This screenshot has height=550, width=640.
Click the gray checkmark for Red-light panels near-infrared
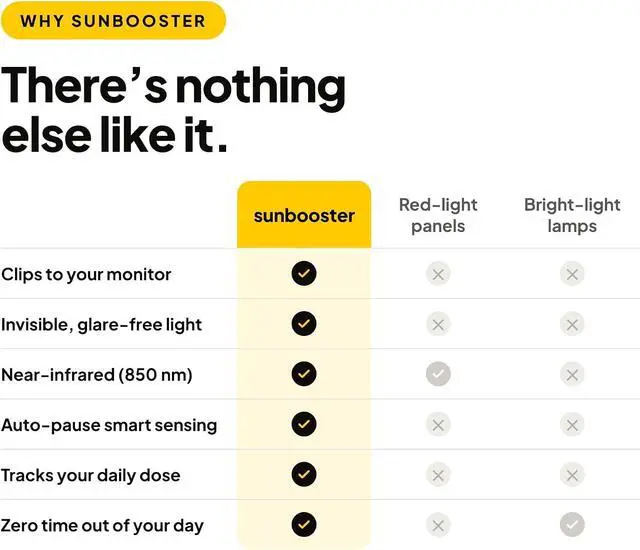coord(438,374)
